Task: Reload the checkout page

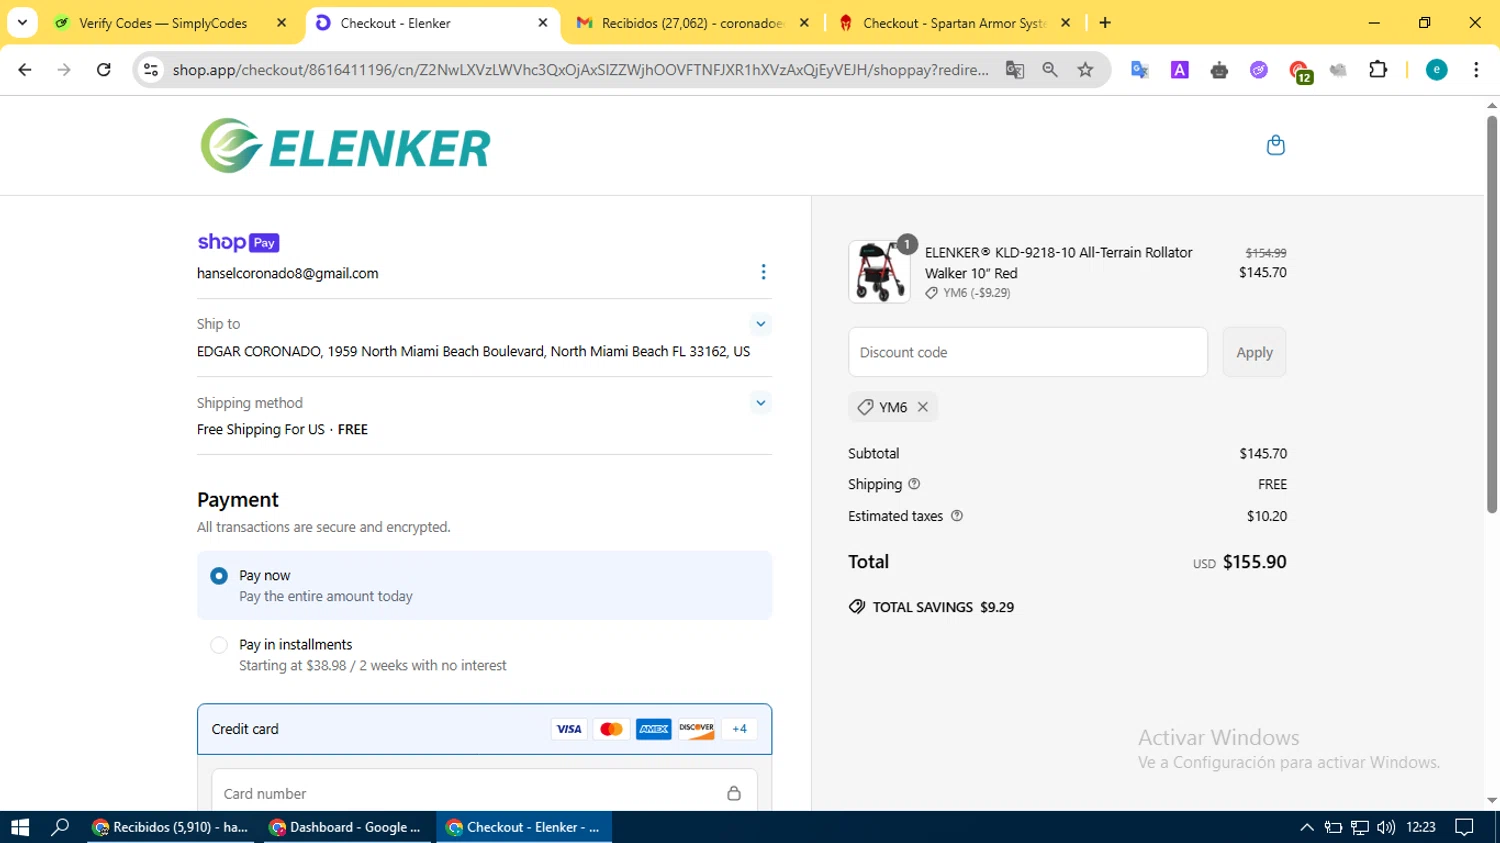Action: pyautogui.click(x=103, y=69)
